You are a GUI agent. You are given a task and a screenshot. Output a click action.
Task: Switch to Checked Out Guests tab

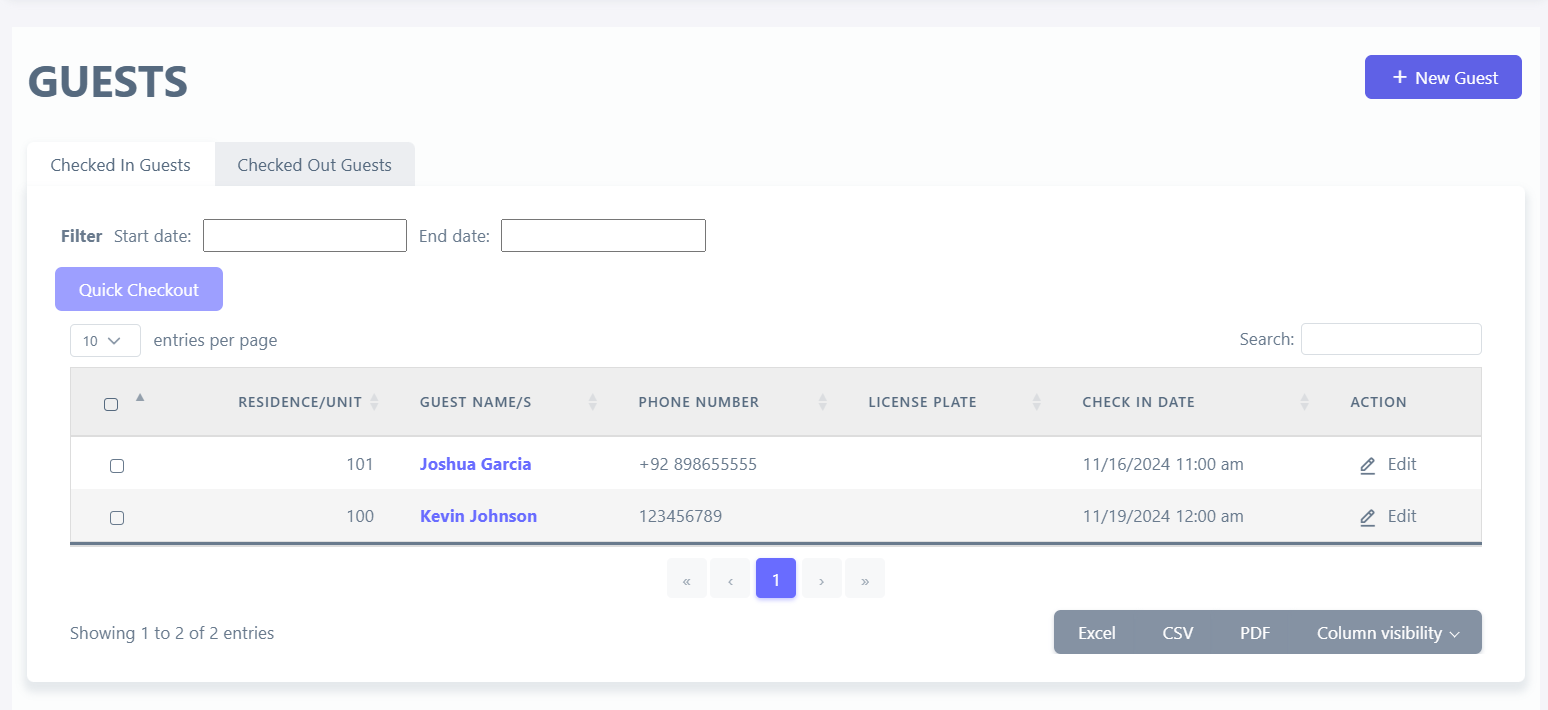tap(314, 165)
